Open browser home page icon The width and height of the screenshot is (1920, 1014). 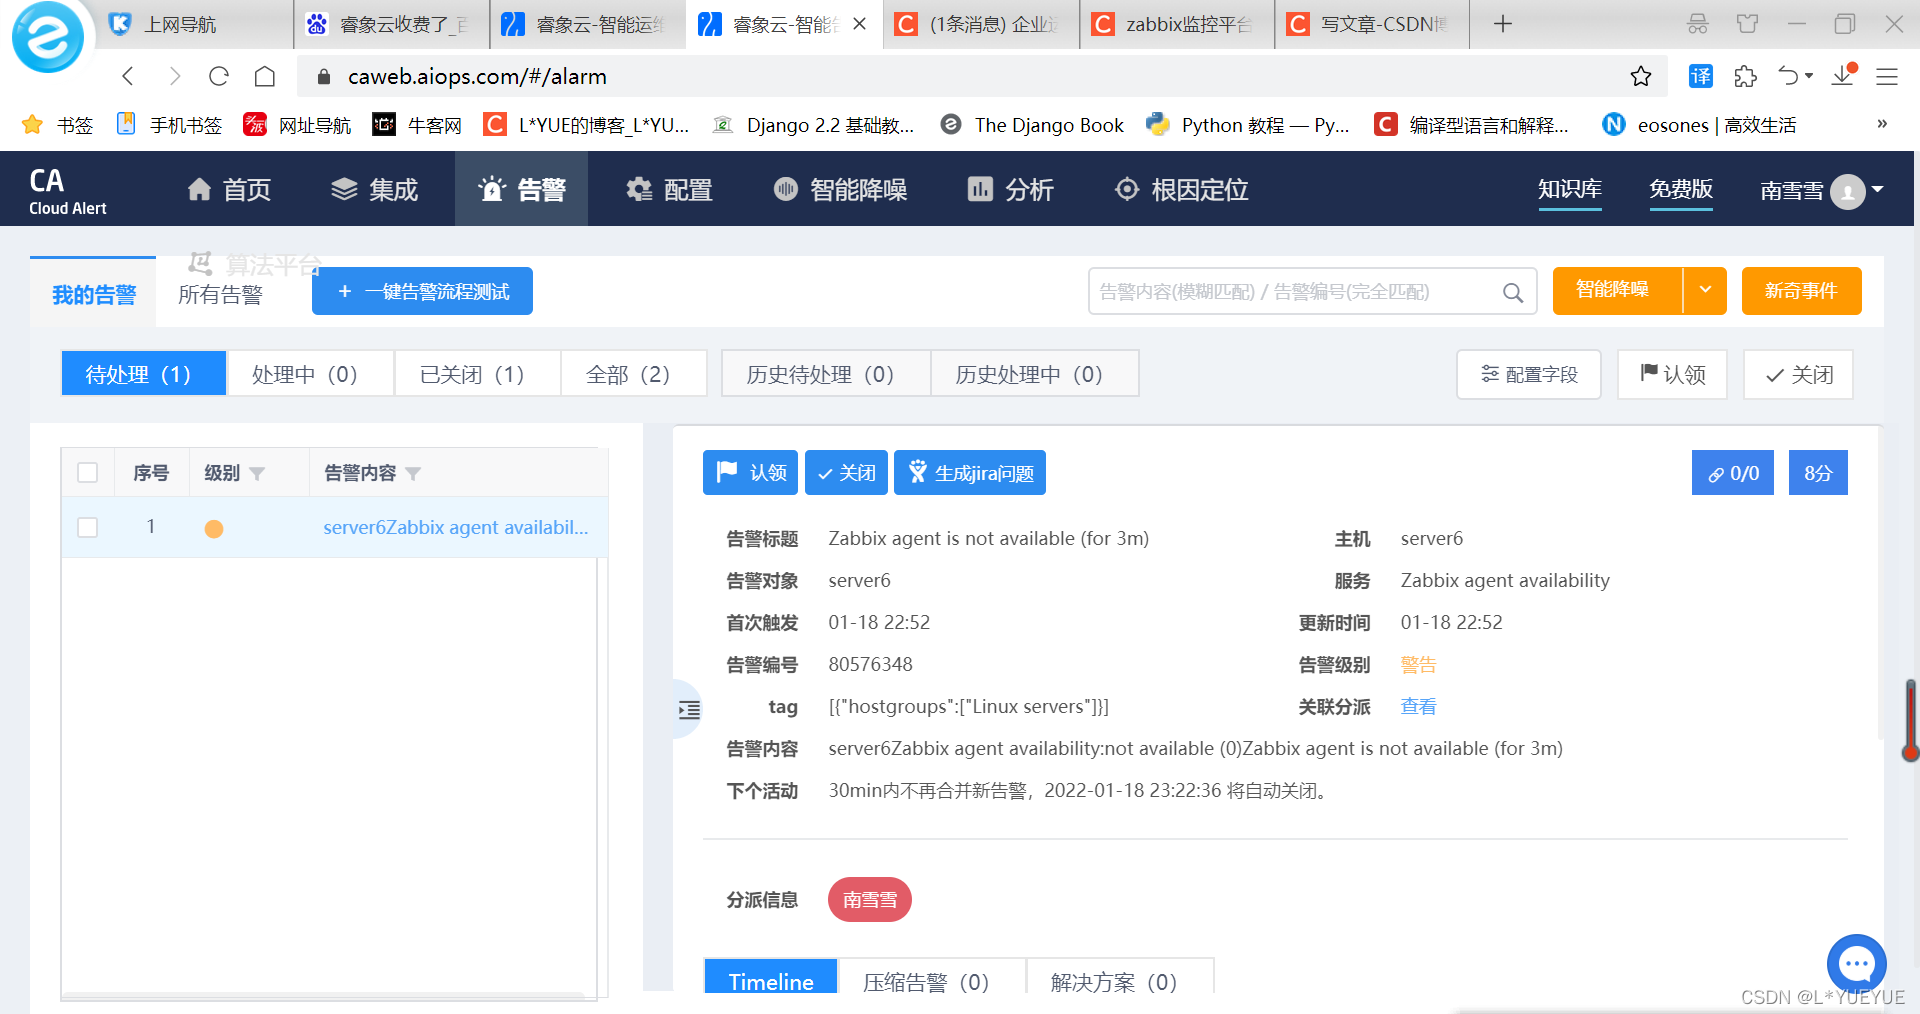click(265, 76)
